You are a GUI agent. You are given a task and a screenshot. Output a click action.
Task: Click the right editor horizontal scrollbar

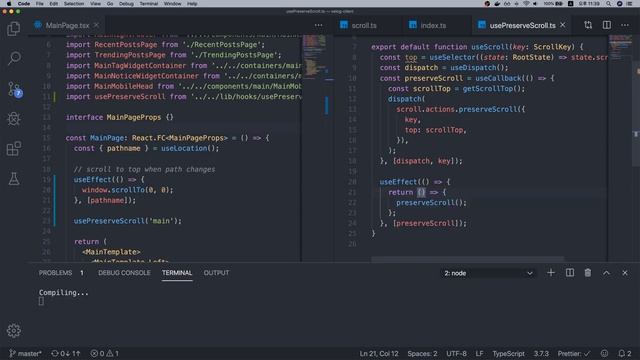468,259
